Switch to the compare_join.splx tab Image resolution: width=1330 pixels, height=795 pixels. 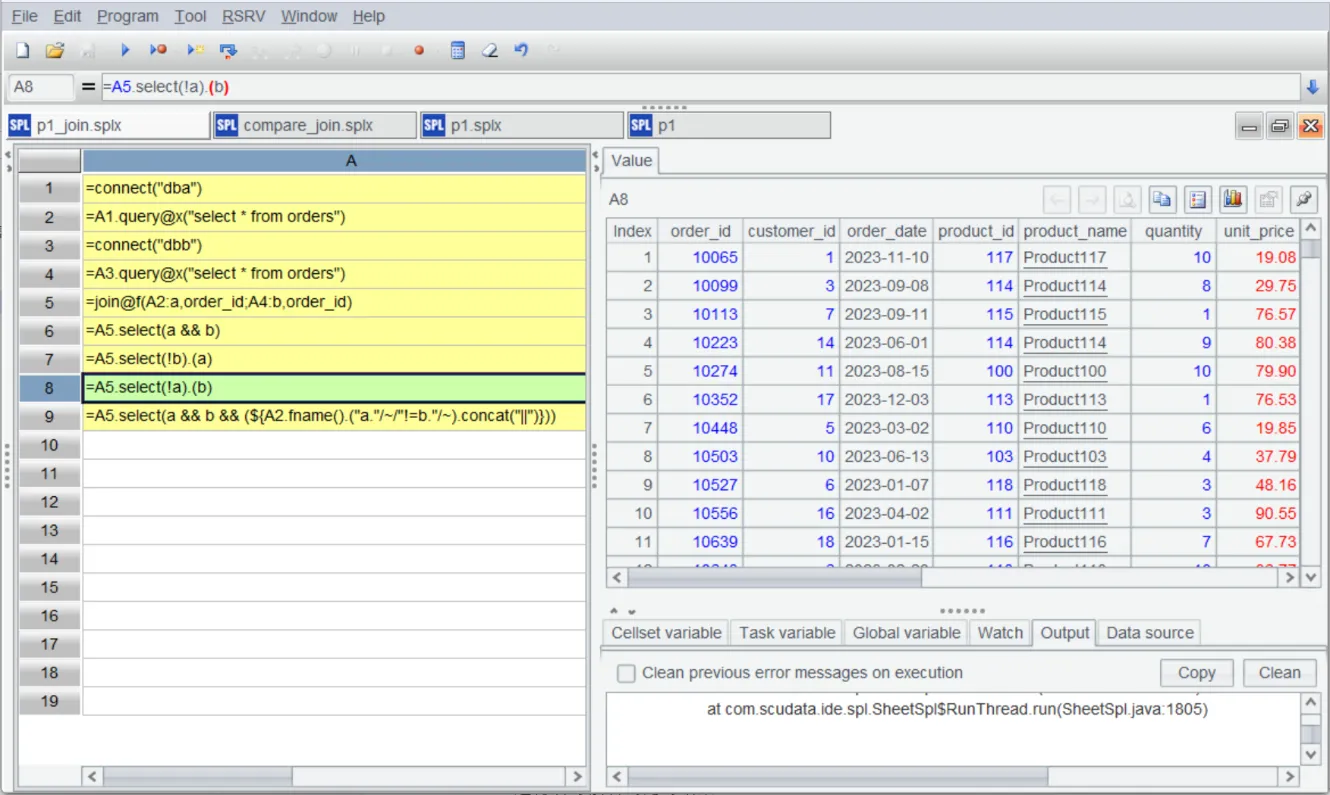coord(315,126)
